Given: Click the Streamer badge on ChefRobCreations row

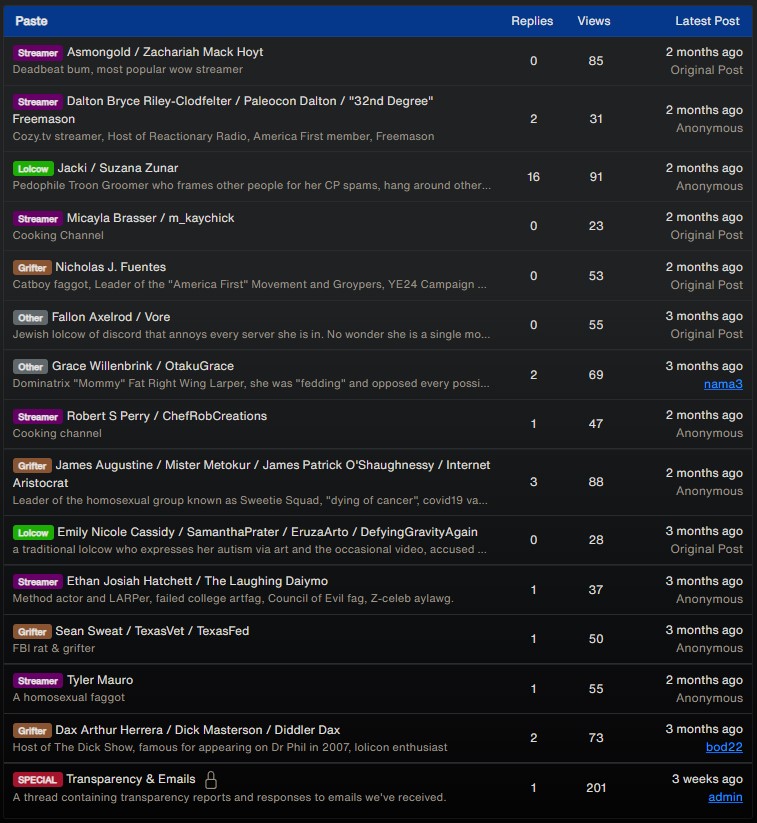Looking at the screenshot, I should 38,416.
